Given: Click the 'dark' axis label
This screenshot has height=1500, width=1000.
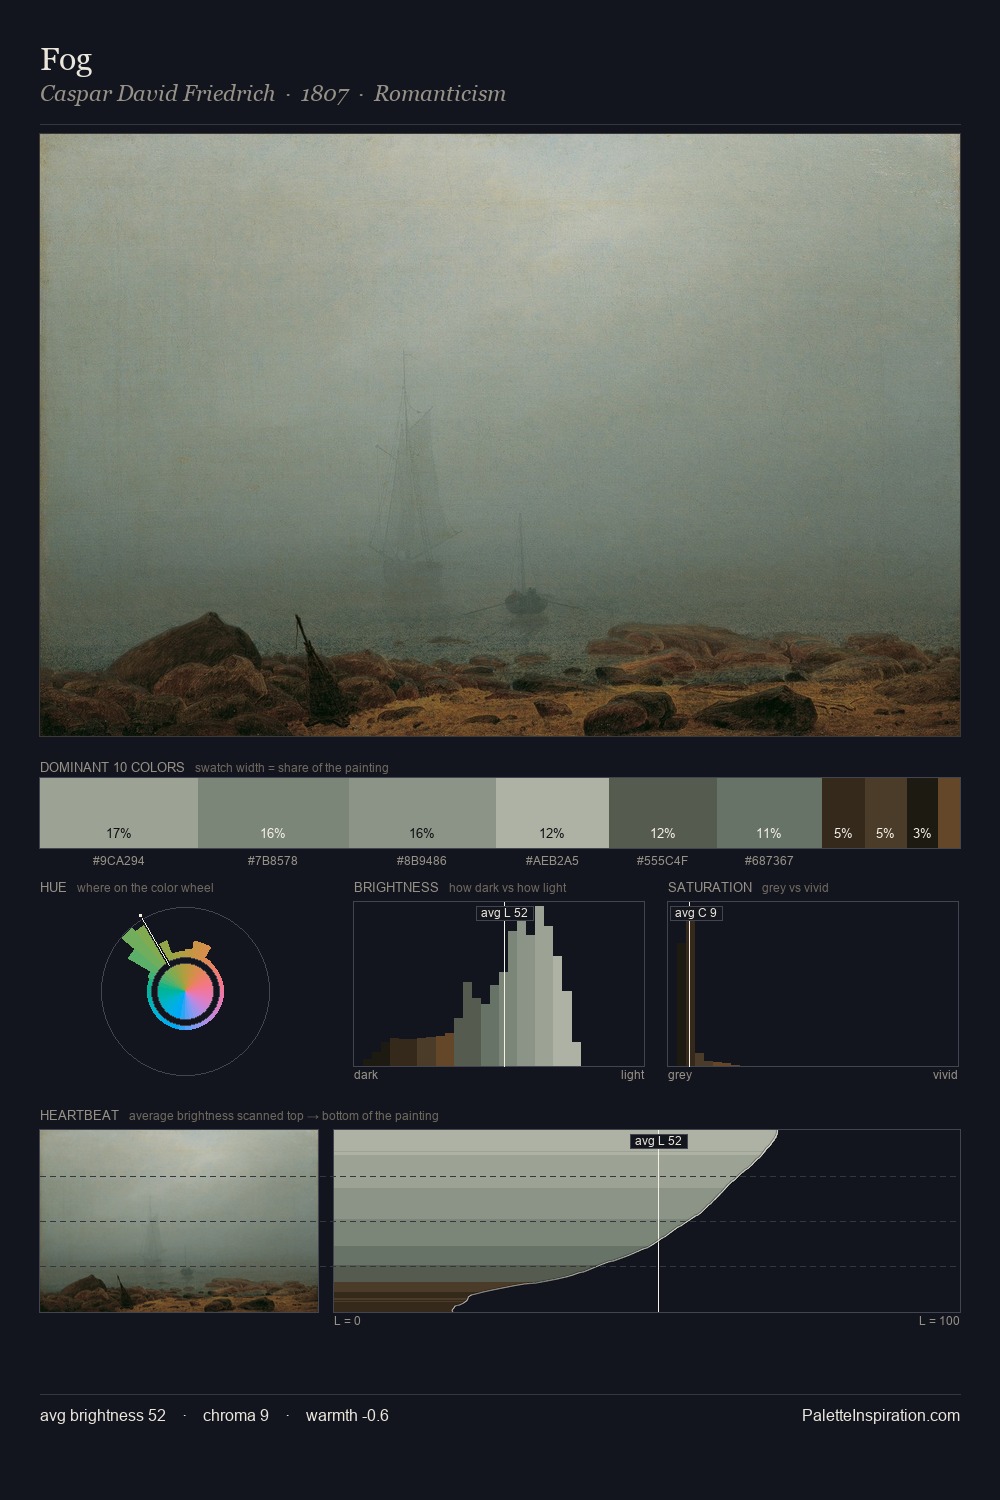Looking at the screenshot, I should point(366,1075).
